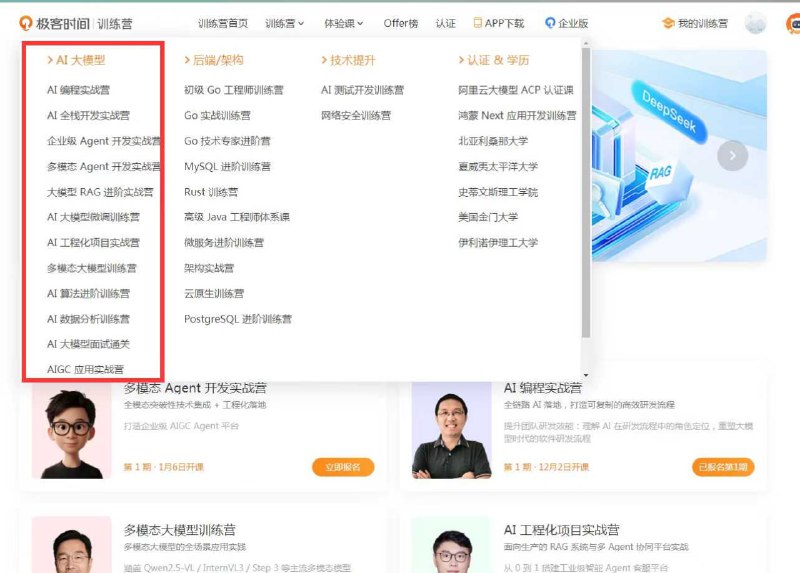Open the 多模态 Agent 开发实战营 card title
This screenshot has width=800, height=573.
[195, 388]
